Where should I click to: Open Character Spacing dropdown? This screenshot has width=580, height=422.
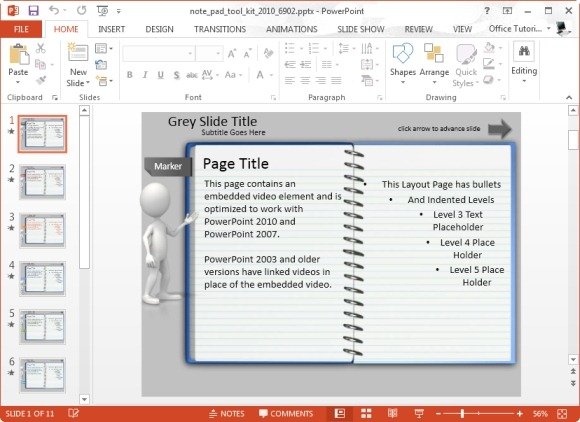coord(210,75)
